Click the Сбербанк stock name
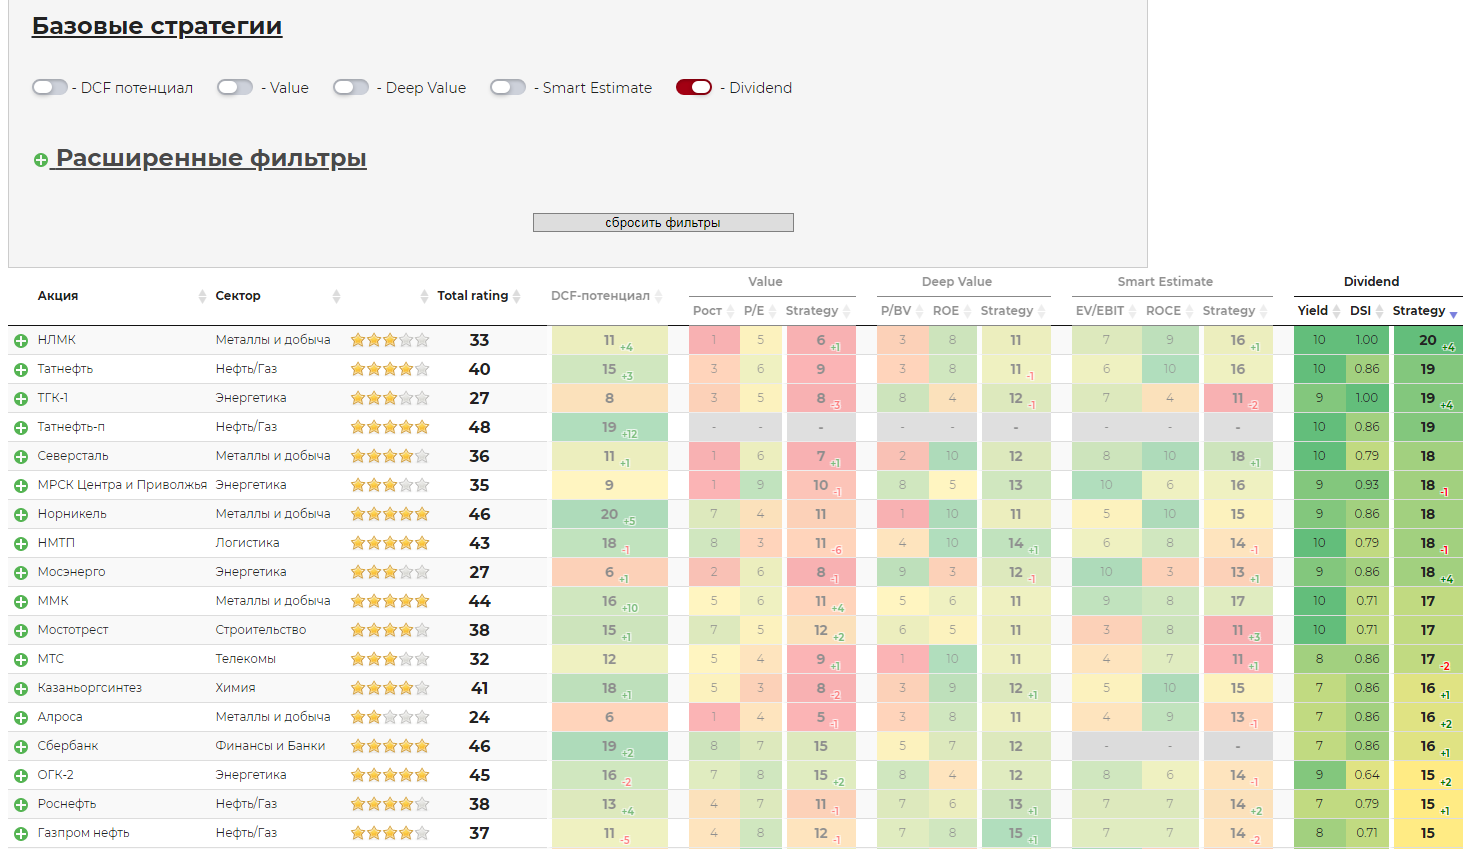The height and width of the screenshot is (849, 1471). tap(68, 746)
